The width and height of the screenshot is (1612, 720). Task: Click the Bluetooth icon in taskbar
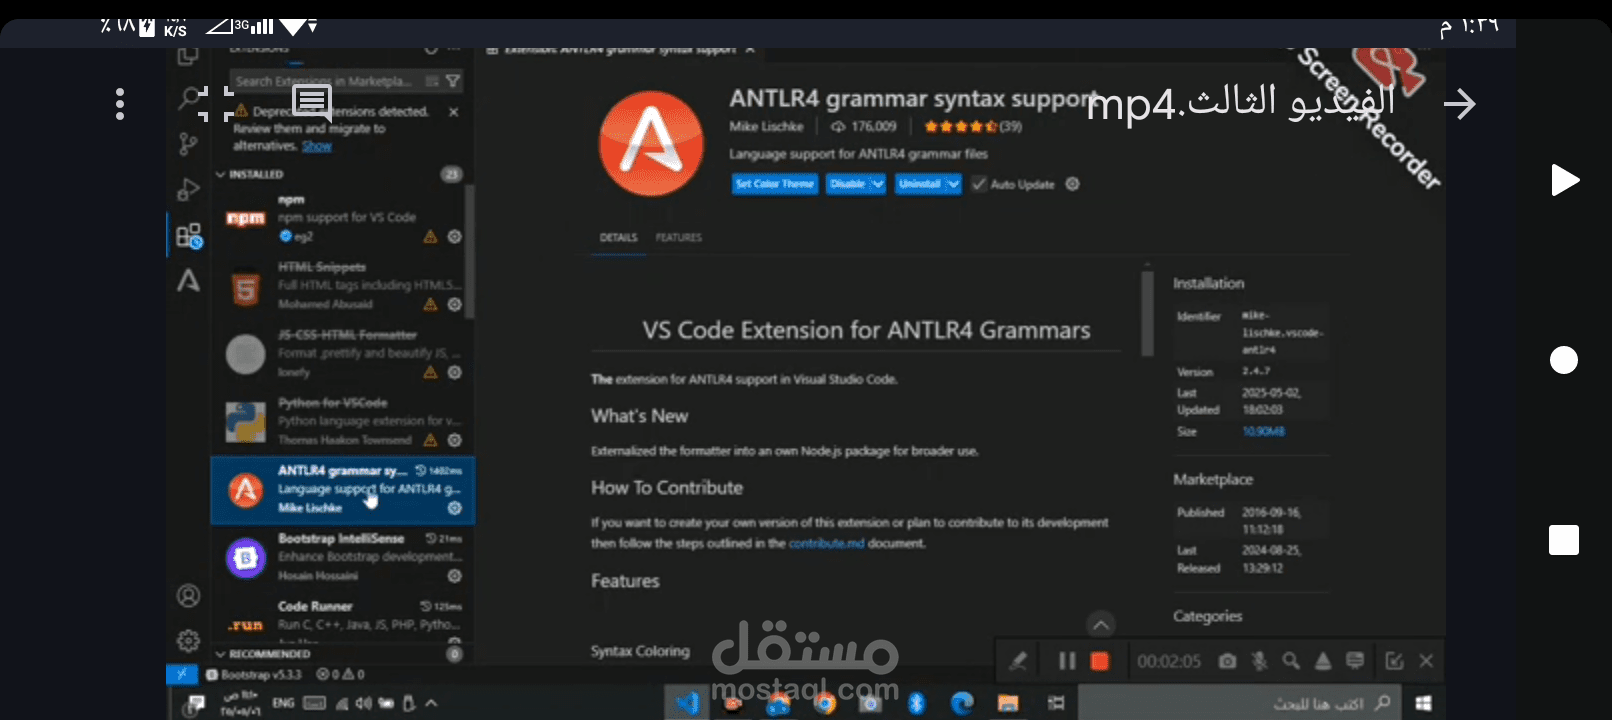click(x=916, y=703)
